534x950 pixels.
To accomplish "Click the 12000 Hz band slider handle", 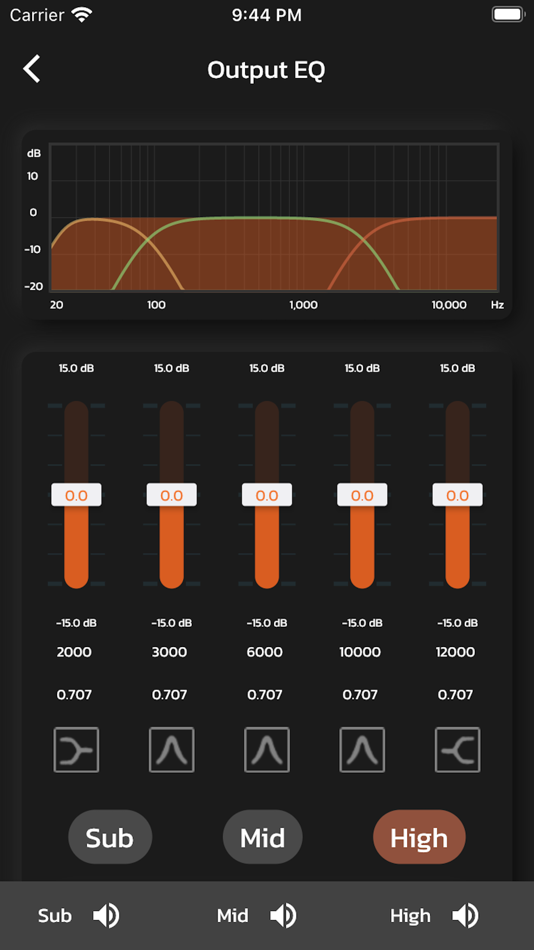I will (458, 495).
